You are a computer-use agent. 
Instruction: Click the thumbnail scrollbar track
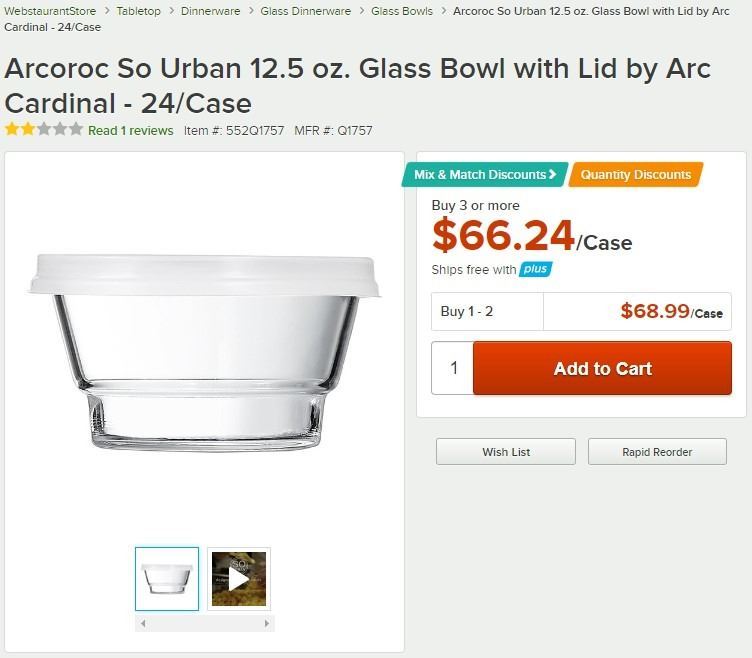(x=205, y=623)
